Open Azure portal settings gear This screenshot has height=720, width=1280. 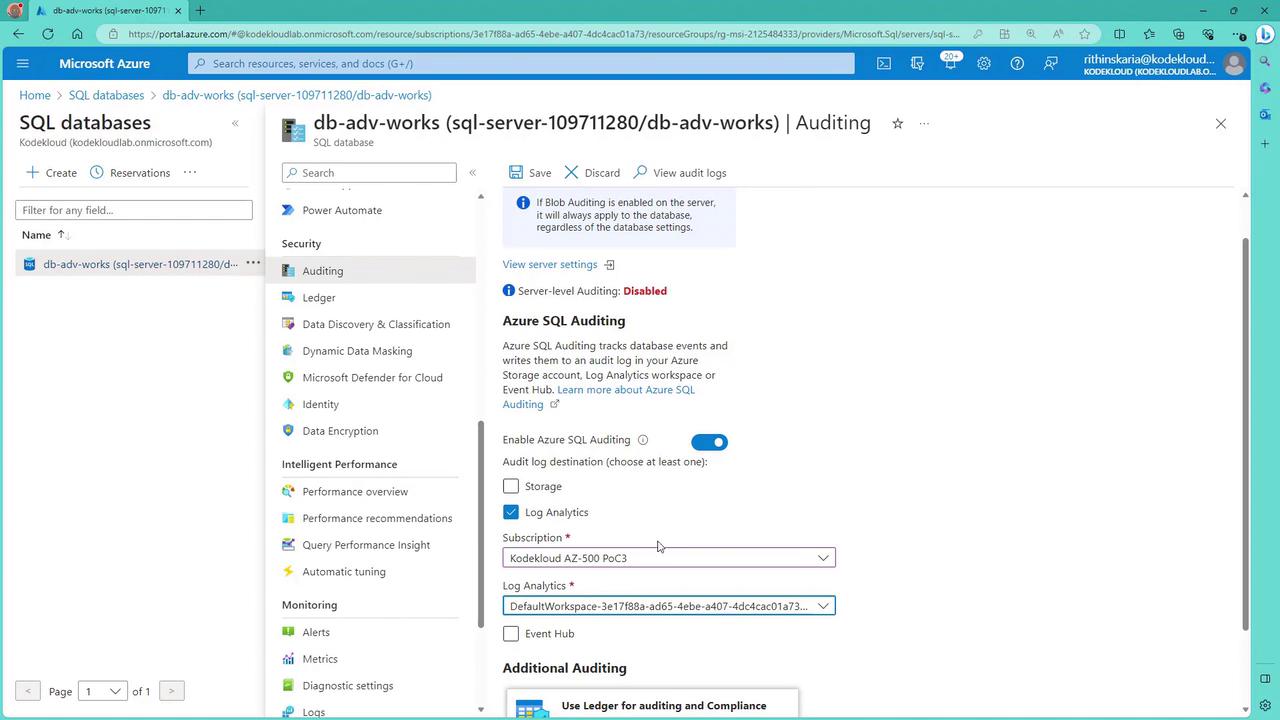pos(984,64)
